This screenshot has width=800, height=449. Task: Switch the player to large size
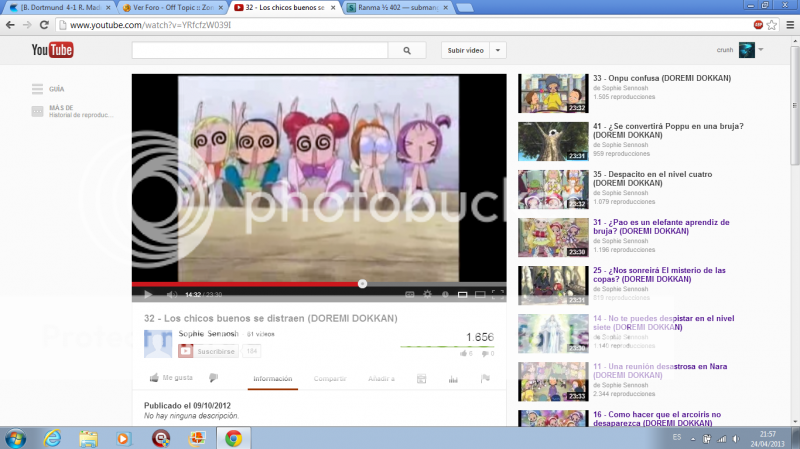(480, 294)
